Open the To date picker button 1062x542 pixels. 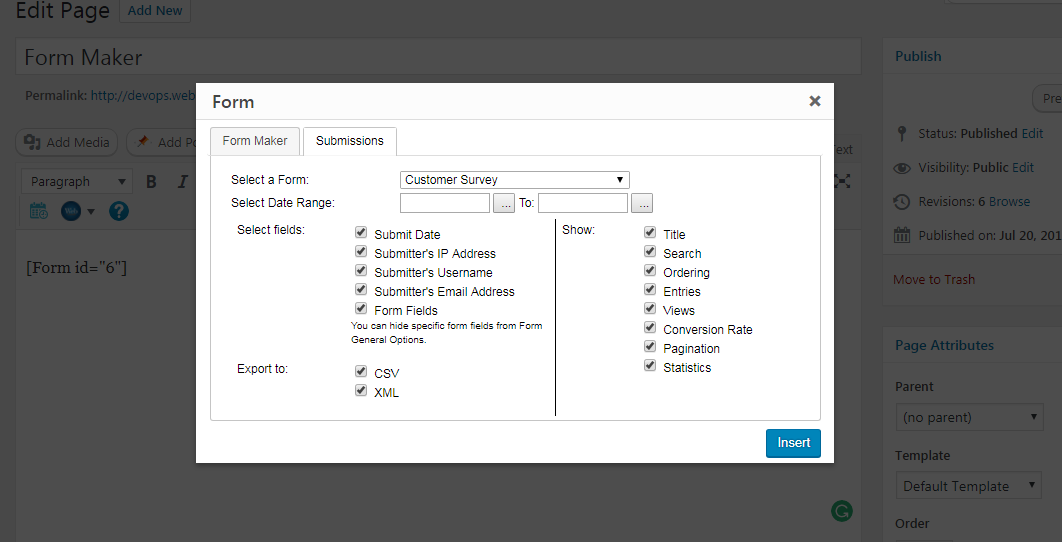click(642, 203)
